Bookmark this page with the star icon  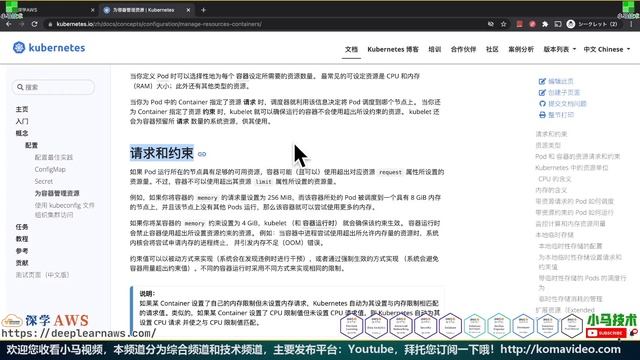click(x=504, y=24)
